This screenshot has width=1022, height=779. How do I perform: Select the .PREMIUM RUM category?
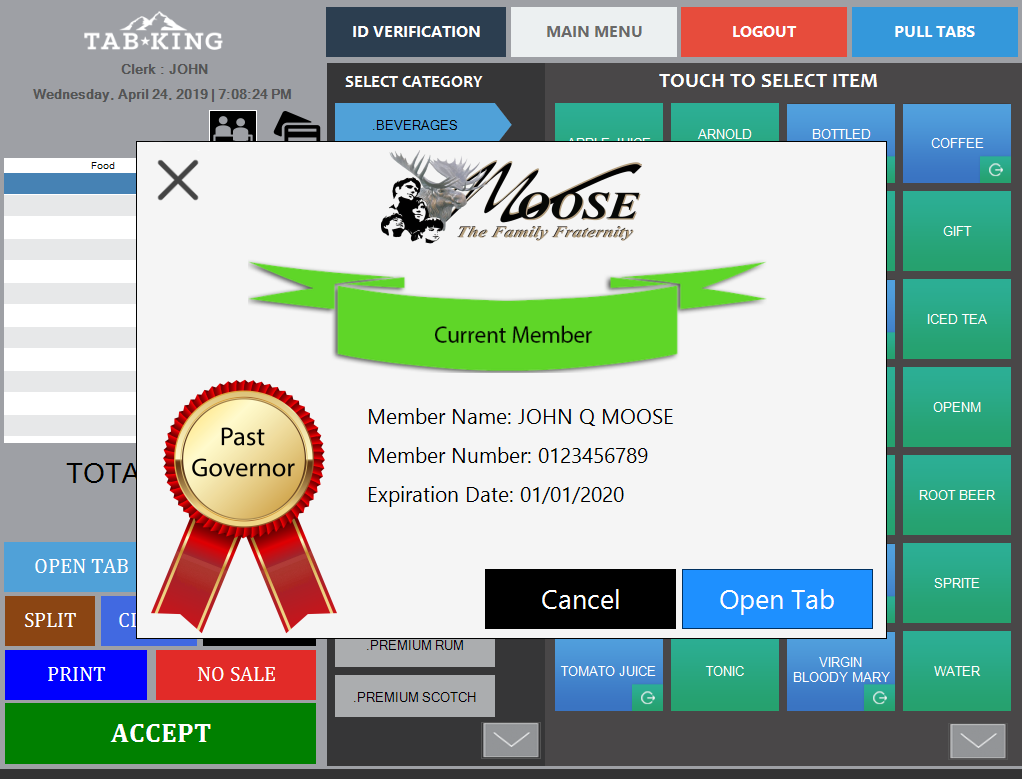tap(415, 652)
